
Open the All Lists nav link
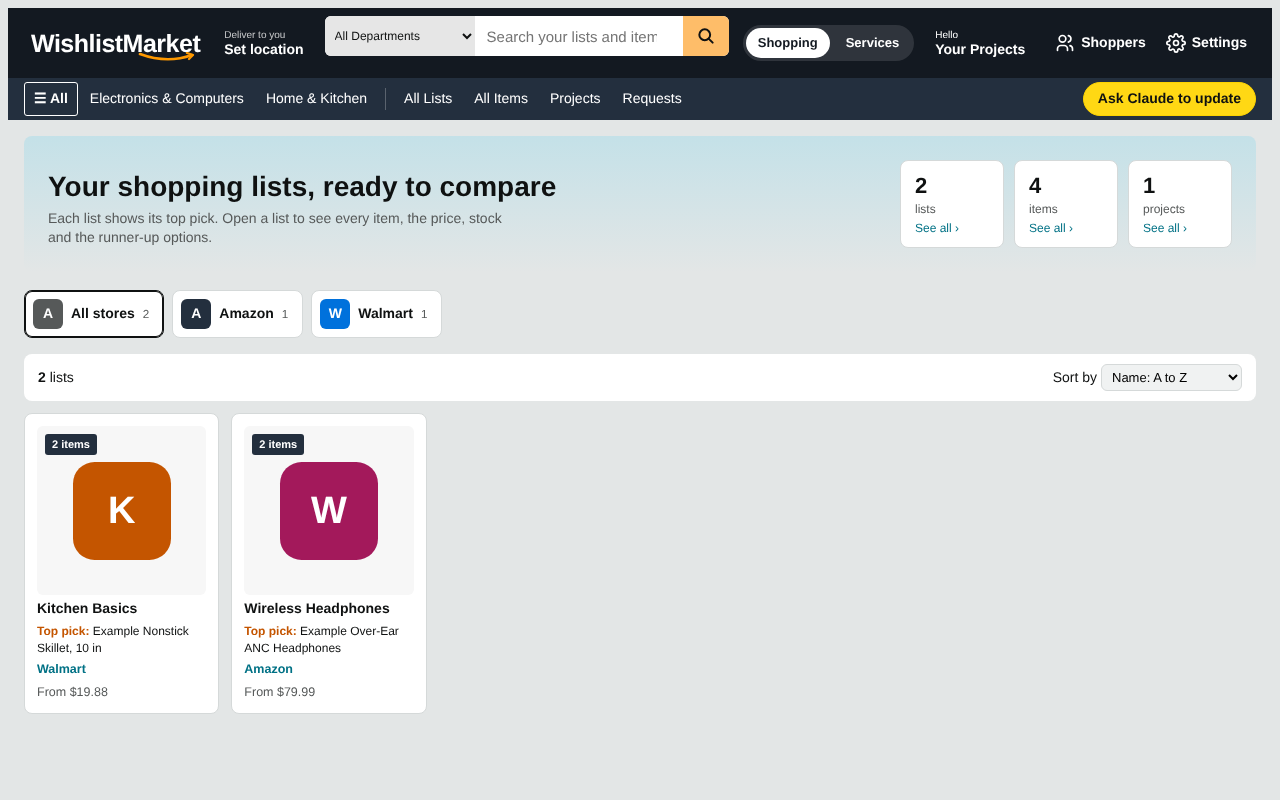(x=428, y=99)
